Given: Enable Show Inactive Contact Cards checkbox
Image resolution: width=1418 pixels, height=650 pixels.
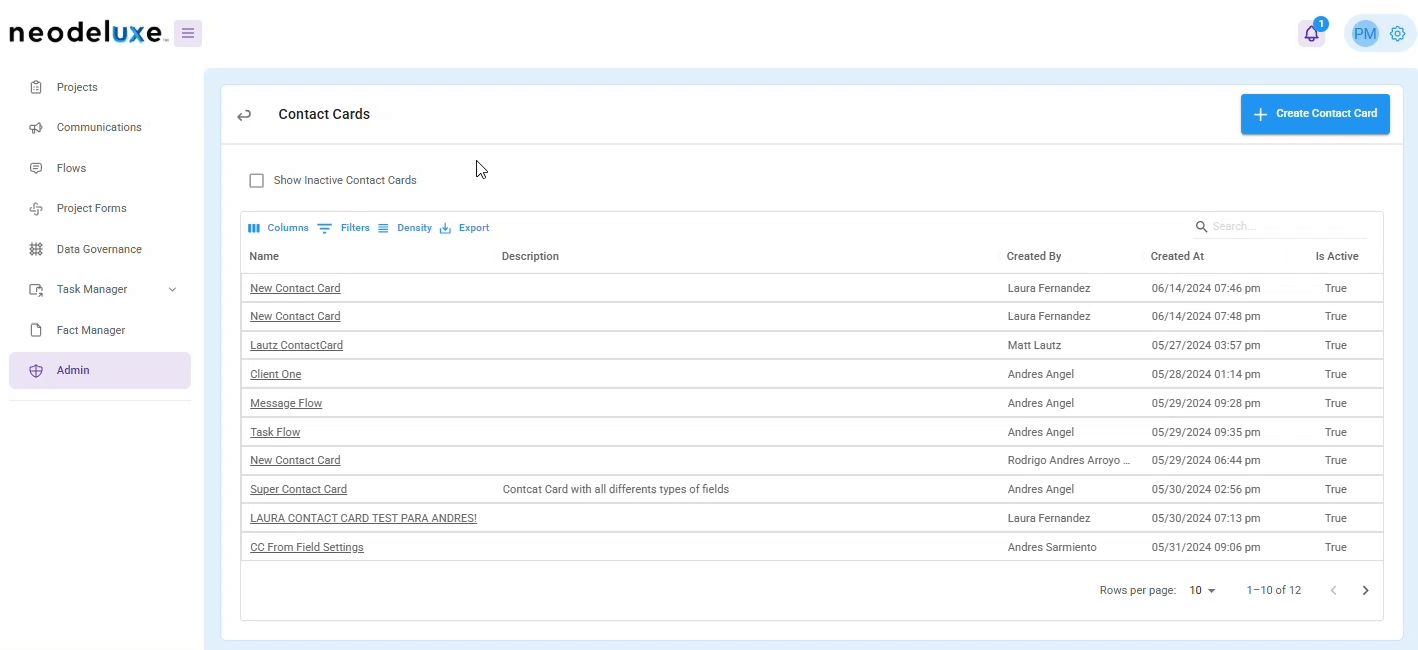Looking at the screenshot, I should [x=257, y=181].
